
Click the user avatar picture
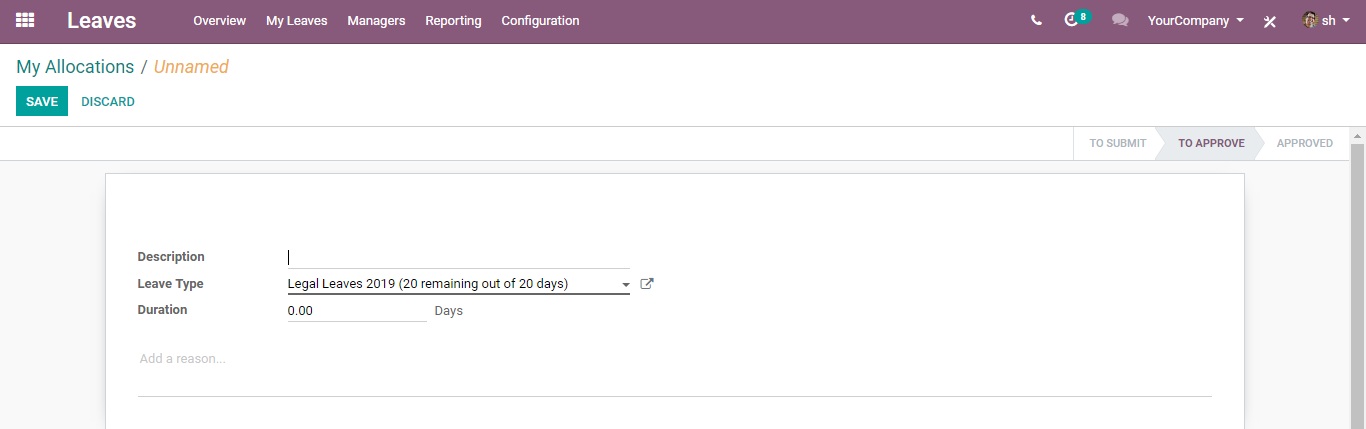[1310, 20]
